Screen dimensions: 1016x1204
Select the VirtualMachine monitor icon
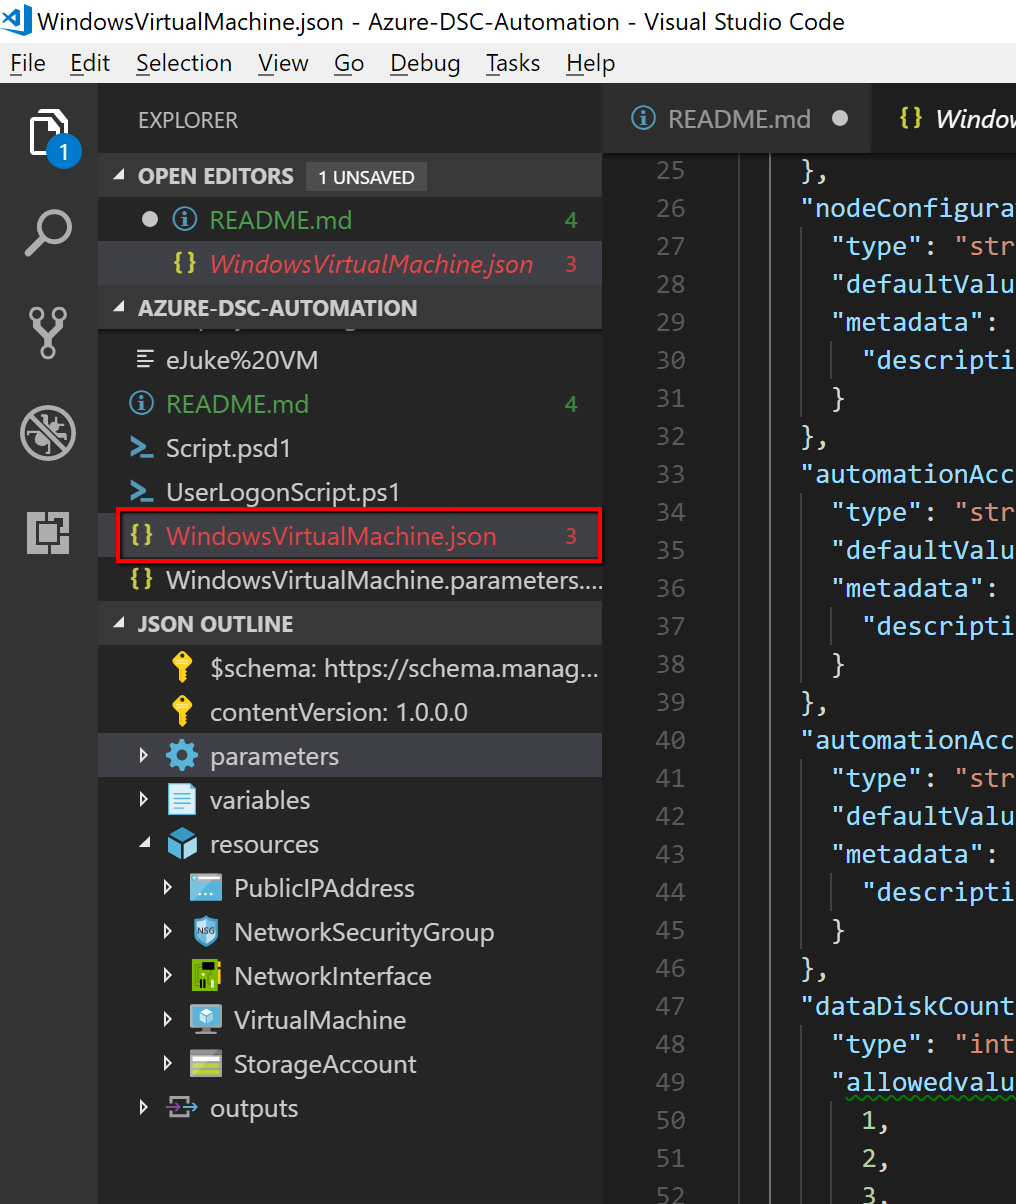coord(206,1019)
